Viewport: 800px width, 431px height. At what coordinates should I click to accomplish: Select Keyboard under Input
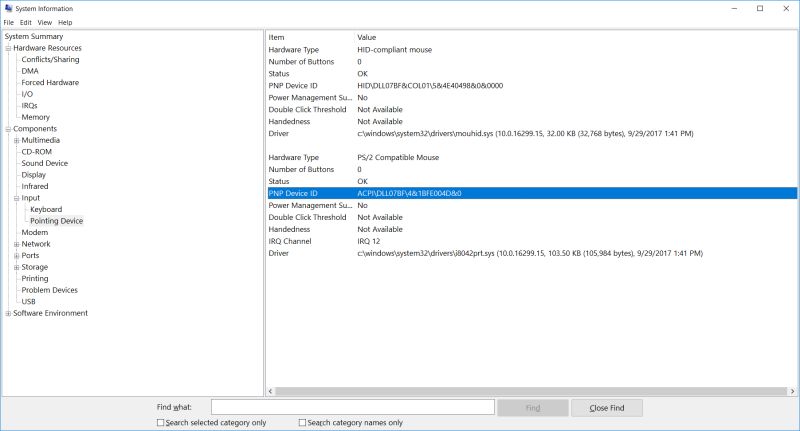[46, 210]
